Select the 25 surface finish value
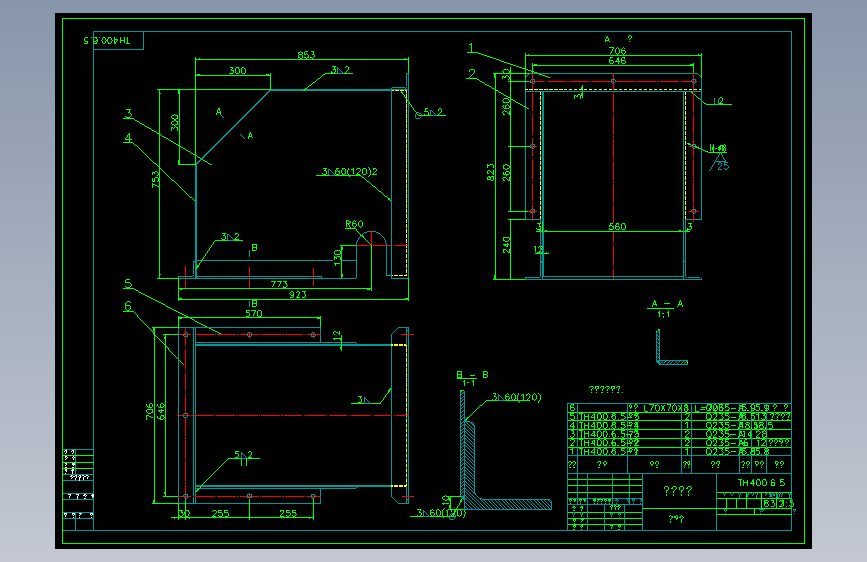This screenshot has height=562, width=867. click(x=723, y=165)
